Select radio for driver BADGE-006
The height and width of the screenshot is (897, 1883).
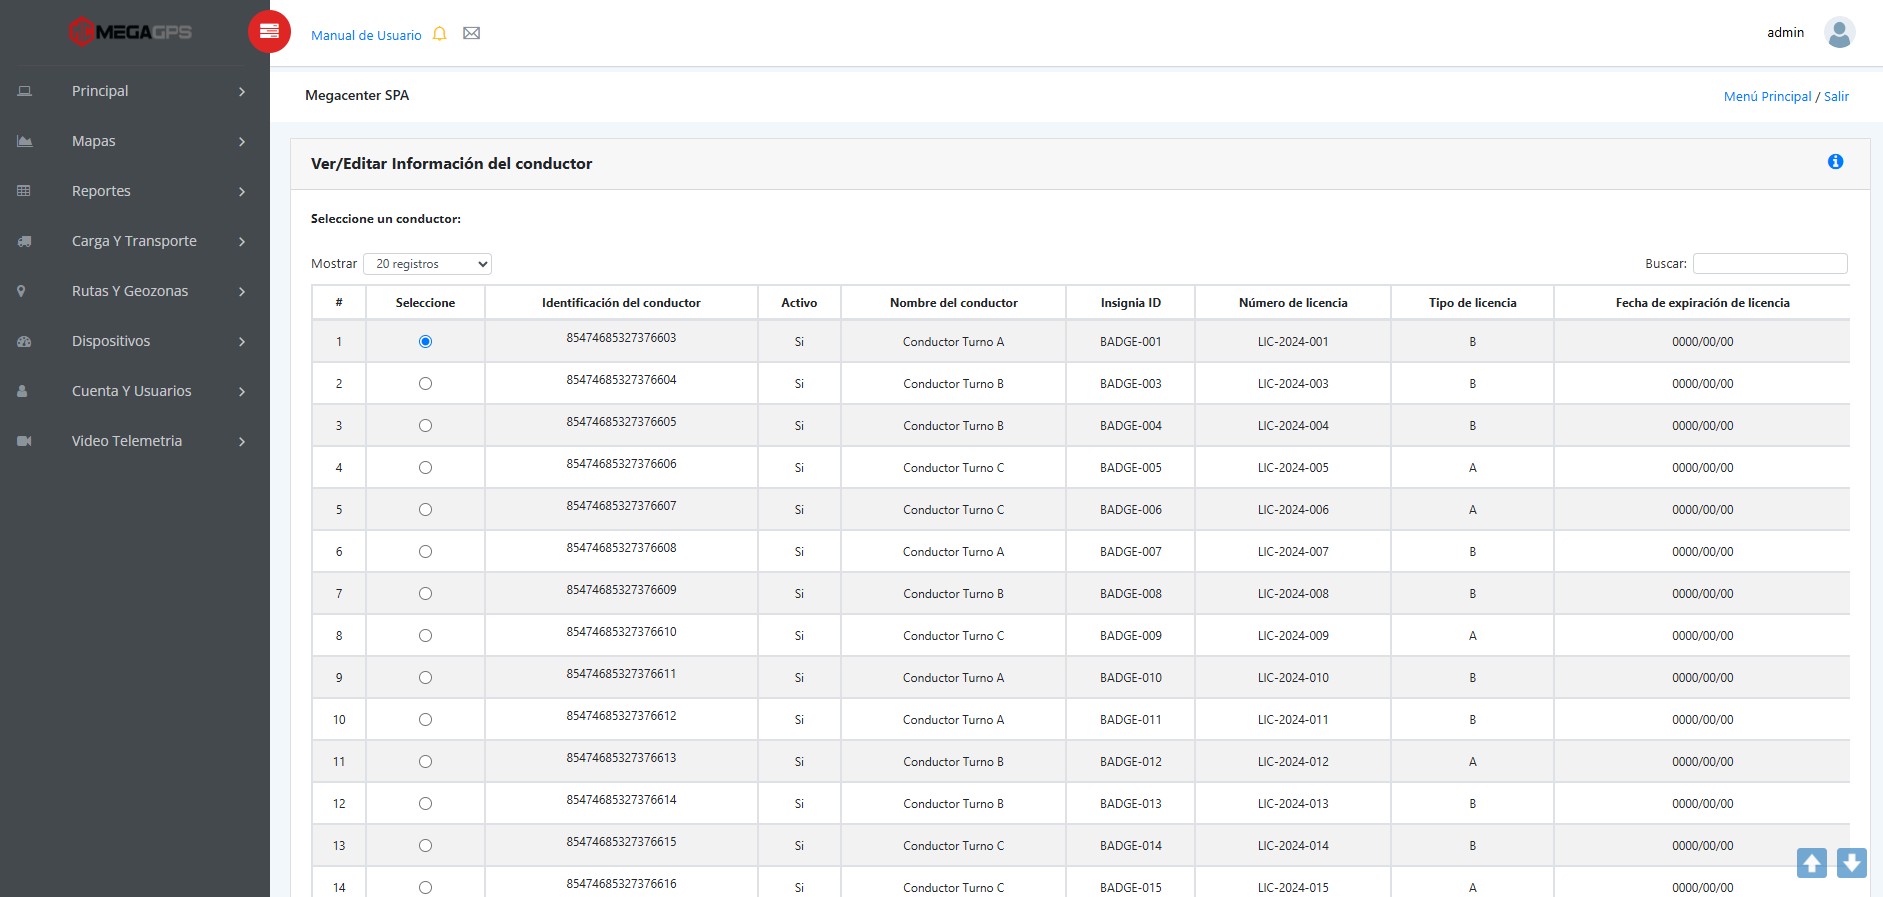[425, 510]
